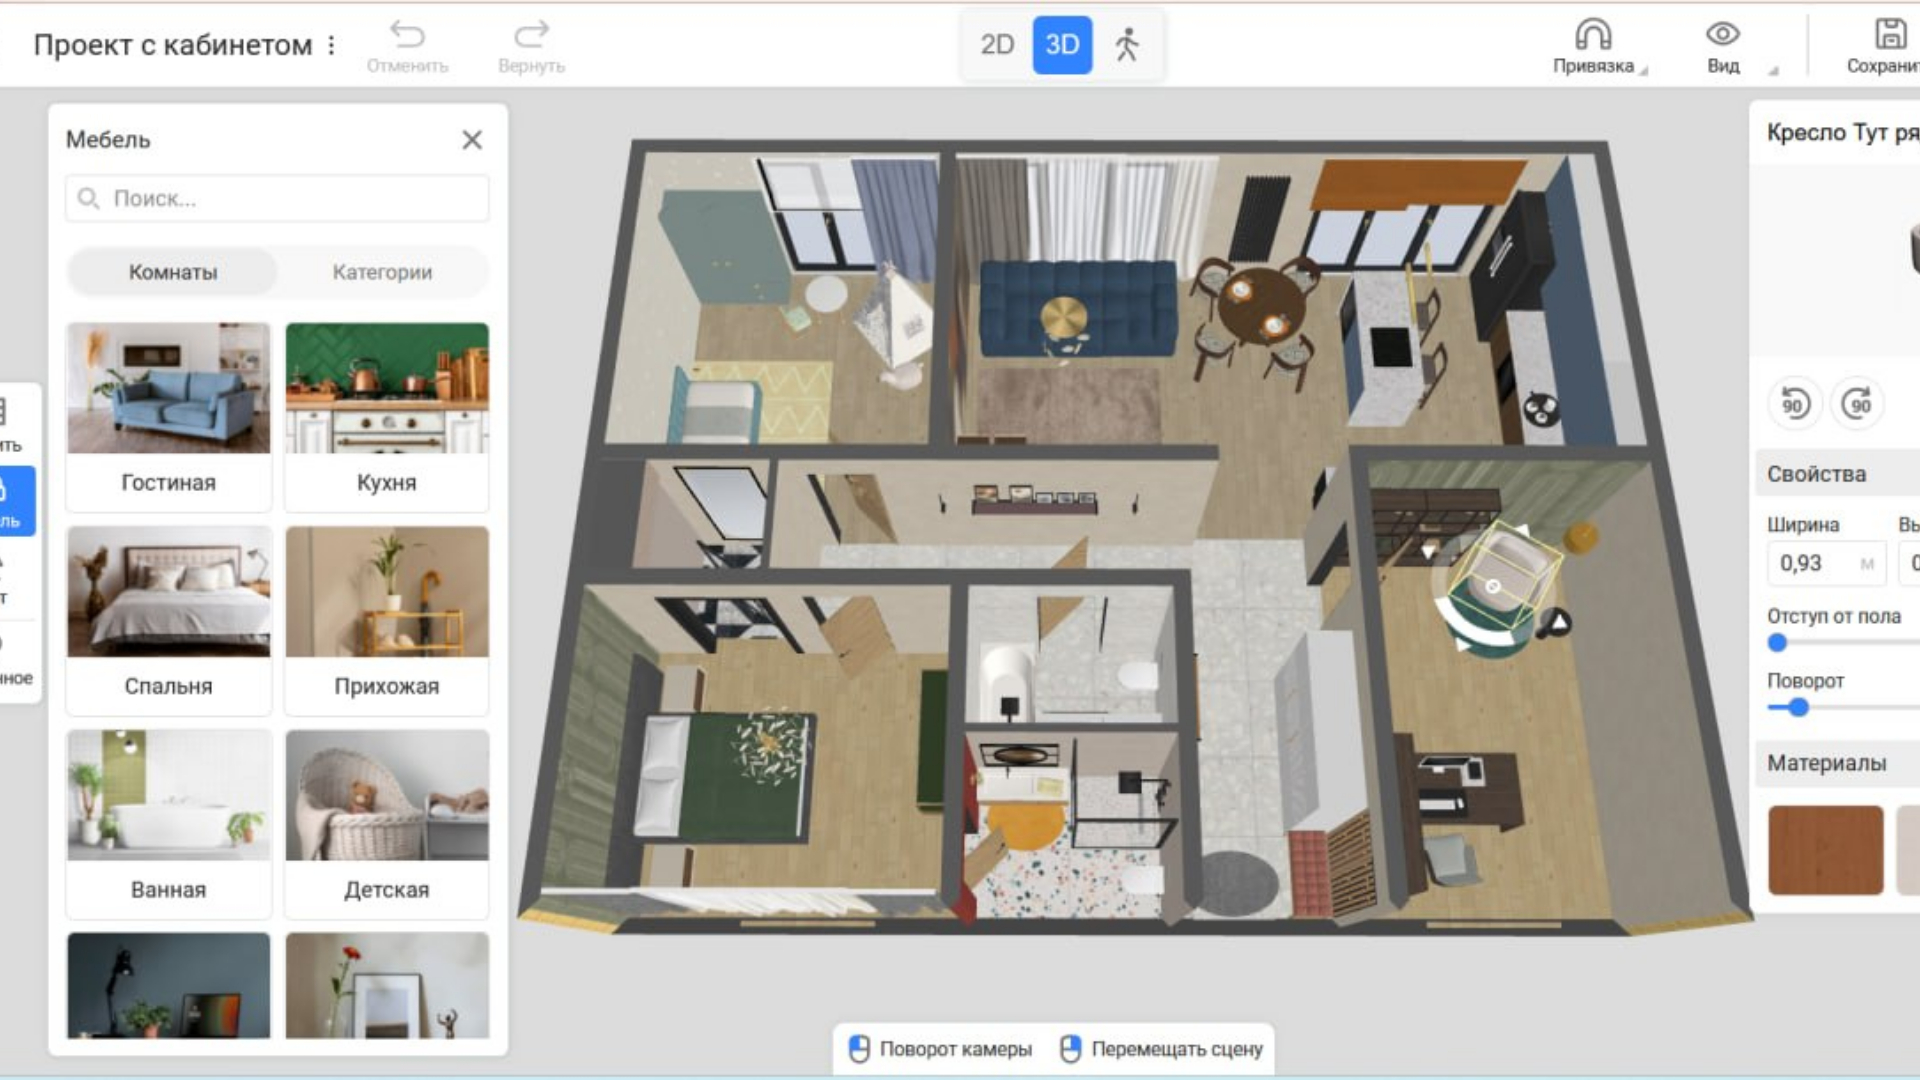Open the Ванная furniture category
The width and height of the screenshot is (1920, 1080).
coord(168,824)
